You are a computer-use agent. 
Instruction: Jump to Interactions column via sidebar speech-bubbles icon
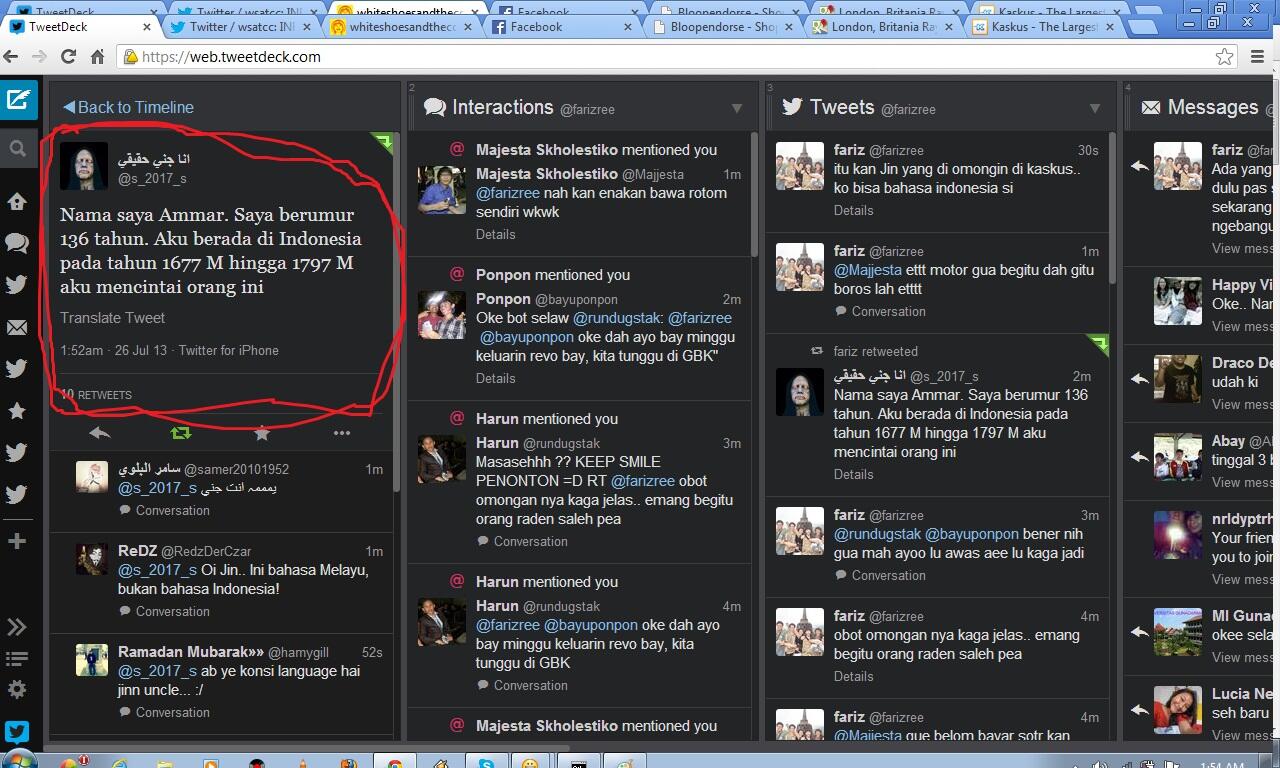(17, 243)
